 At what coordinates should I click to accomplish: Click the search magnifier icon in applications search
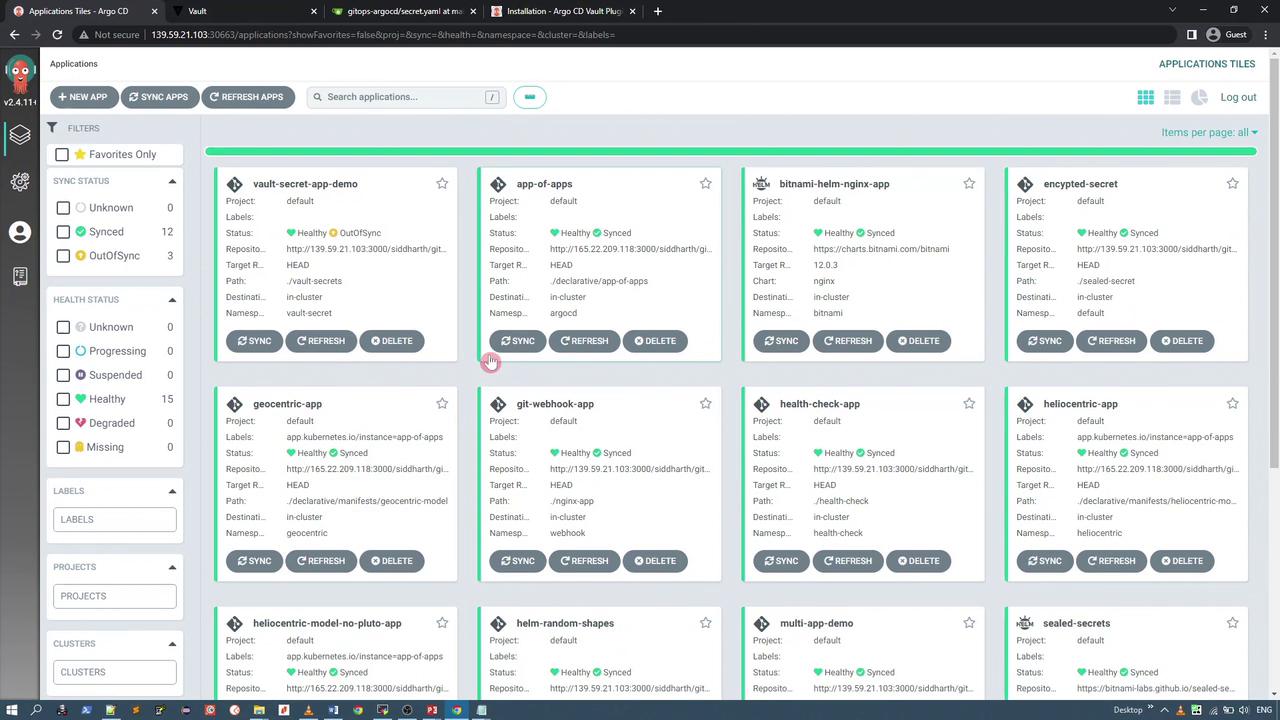pos(318,97)
